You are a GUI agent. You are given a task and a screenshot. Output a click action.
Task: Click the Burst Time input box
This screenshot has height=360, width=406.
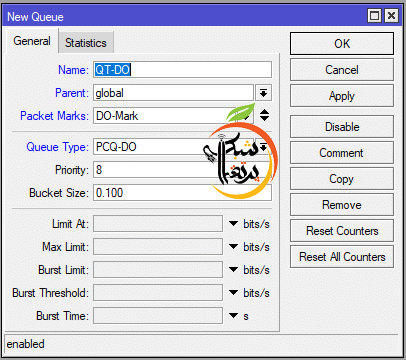[158, 316]
